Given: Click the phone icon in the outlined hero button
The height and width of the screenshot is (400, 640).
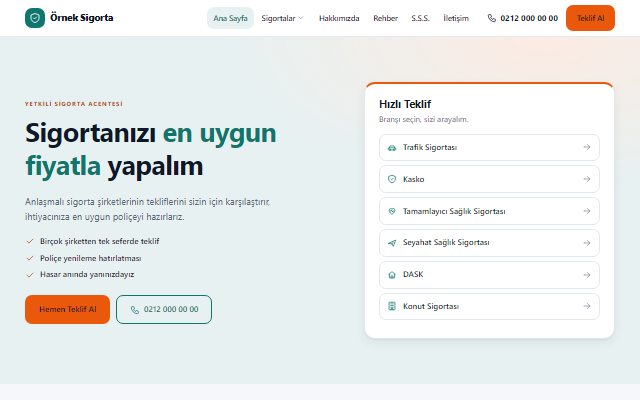Looking at the screenshot, I should point(135,310).
